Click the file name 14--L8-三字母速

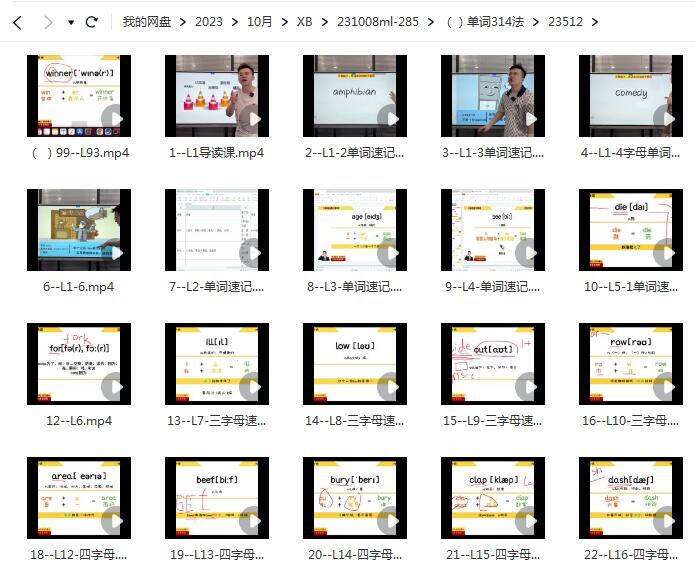(355, 421)
